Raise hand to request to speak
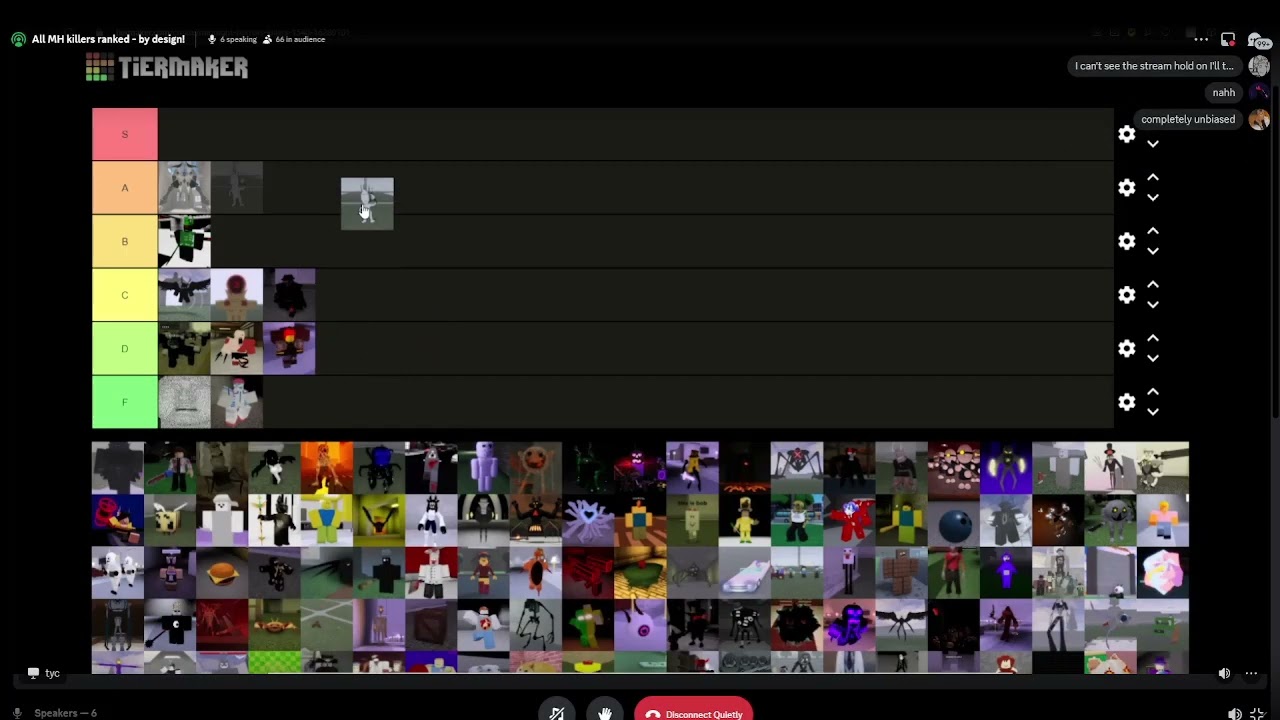Image resolution: width=1280 pixels, height=720 pixels. (605, 713)
